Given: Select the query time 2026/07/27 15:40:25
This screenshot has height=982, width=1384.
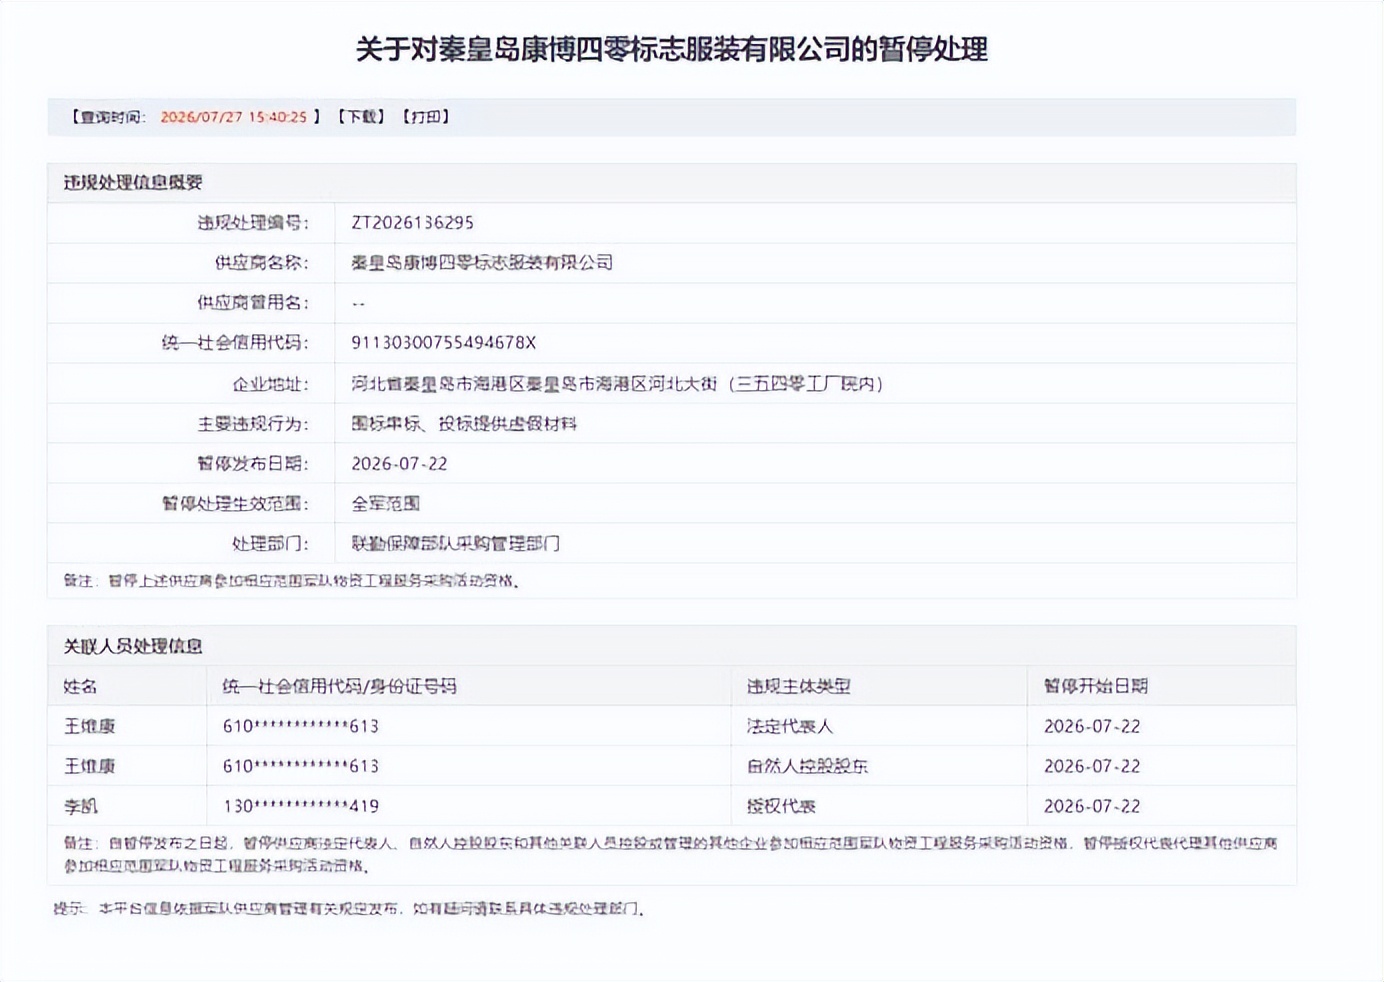Looking at the screenshot, I should 234,117.
